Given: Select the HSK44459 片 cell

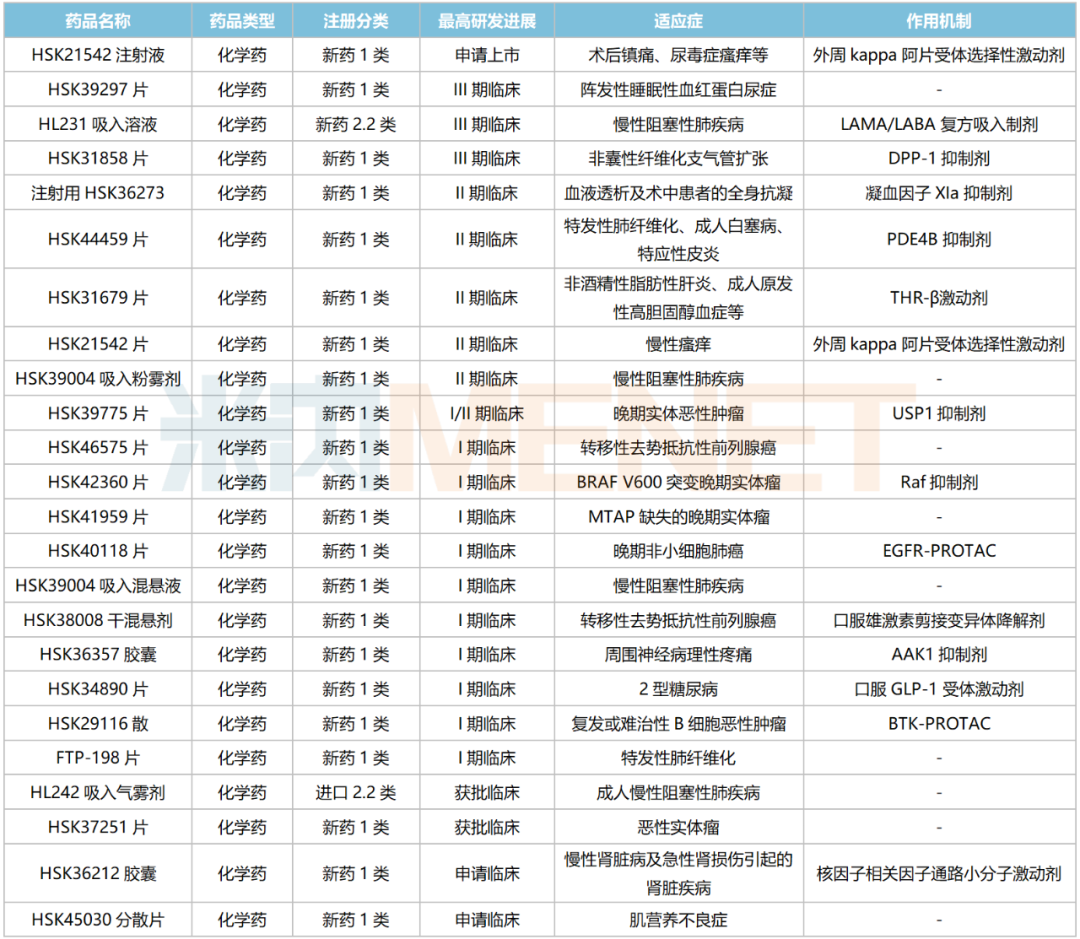Looking at the screenshot, I should (x=98, y=239).
